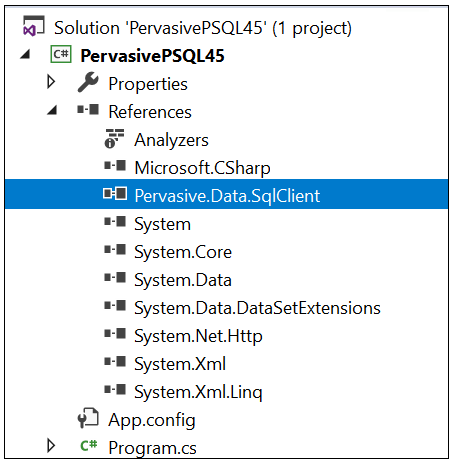Collapse the PervasivePSQL45 project node
This screenshot has width=454, height=465.
pyautogui.click(x=25, y=54)
